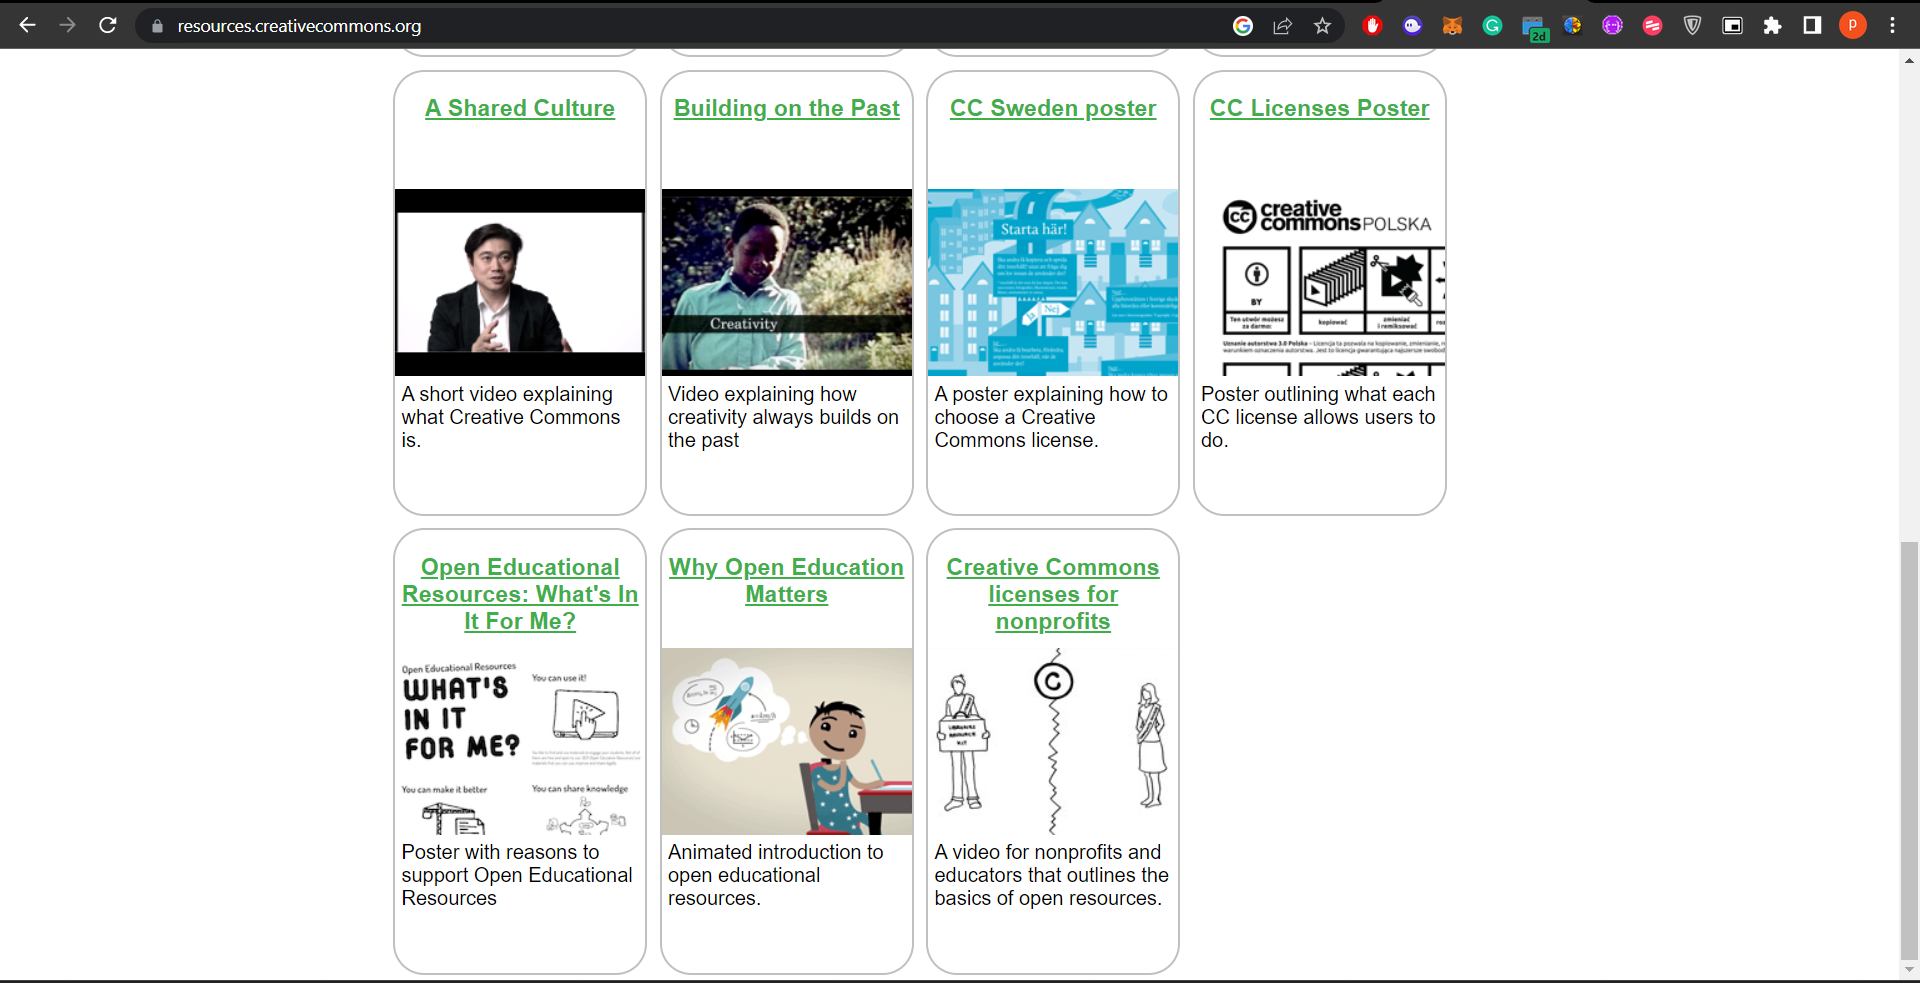The height and width of the screenshot is (983, 1920).
Task: Open Extensions puzzle menu
Action: pyautogui.click(x=1772, y=26)
